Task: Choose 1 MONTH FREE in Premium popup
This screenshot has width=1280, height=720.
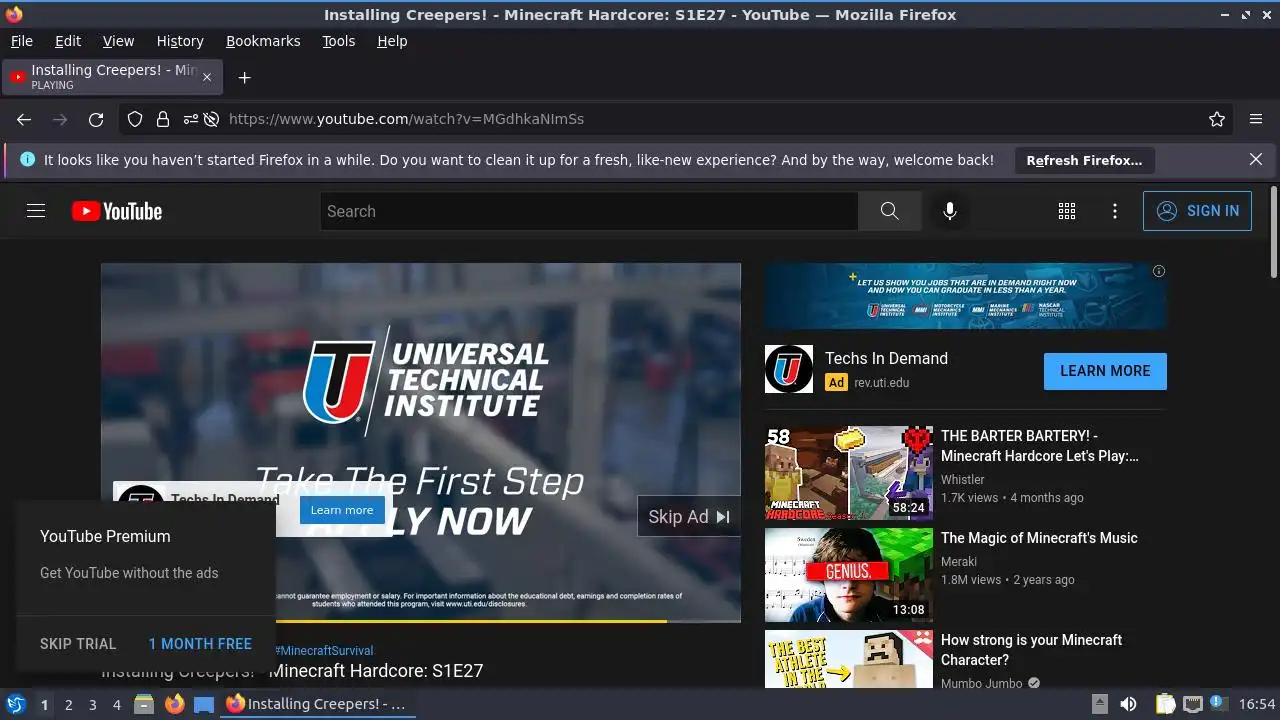Action: pyautogui.click(x=200, y=644)
